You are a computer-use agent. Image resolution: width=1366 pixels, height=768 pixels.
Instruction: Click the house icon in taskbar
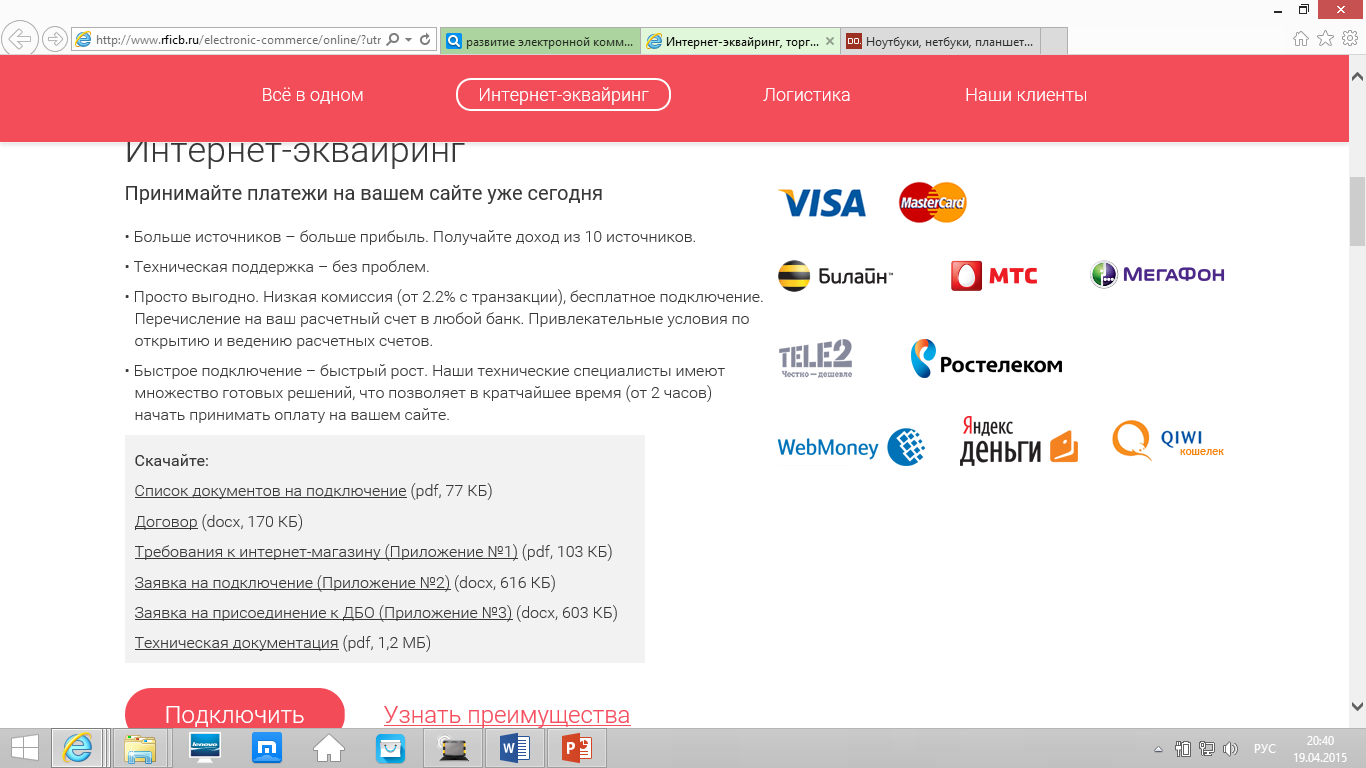tap(329, 748)
